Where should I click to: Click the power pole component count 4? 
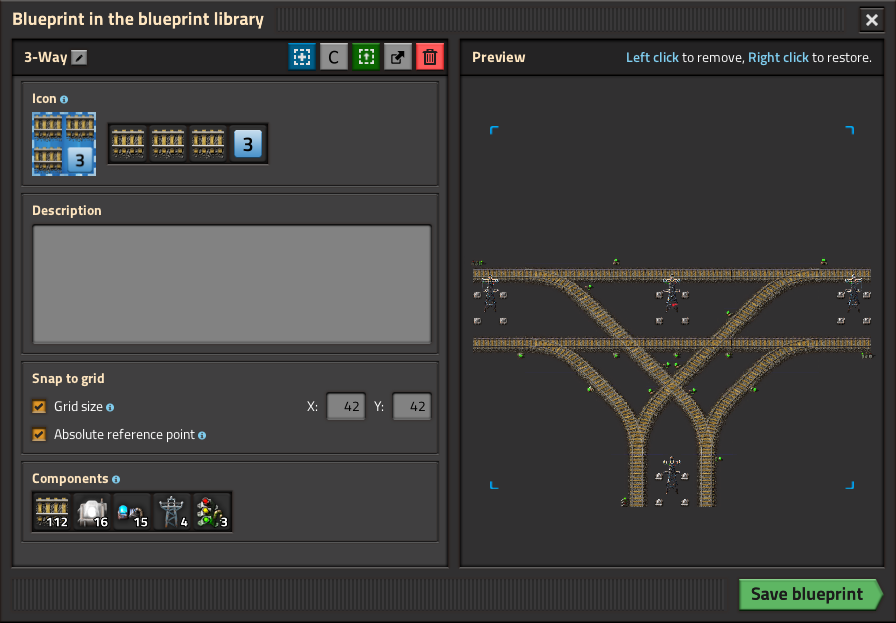pyautogui.click(x=171, y=512)
